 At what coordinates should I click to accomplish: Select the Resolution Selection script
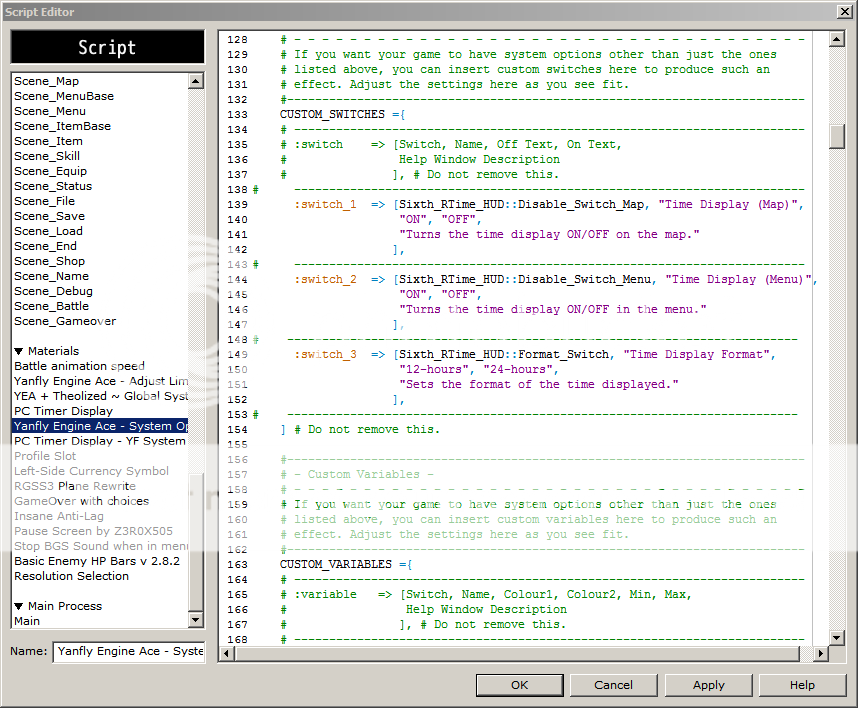click(71, 576)
